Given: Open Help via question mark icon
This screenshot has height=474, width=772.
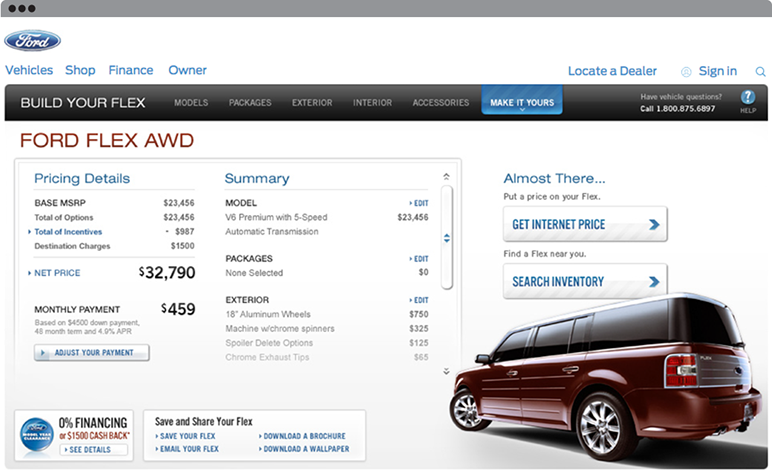Looking at the screenshot, I should tap(747, 97).
